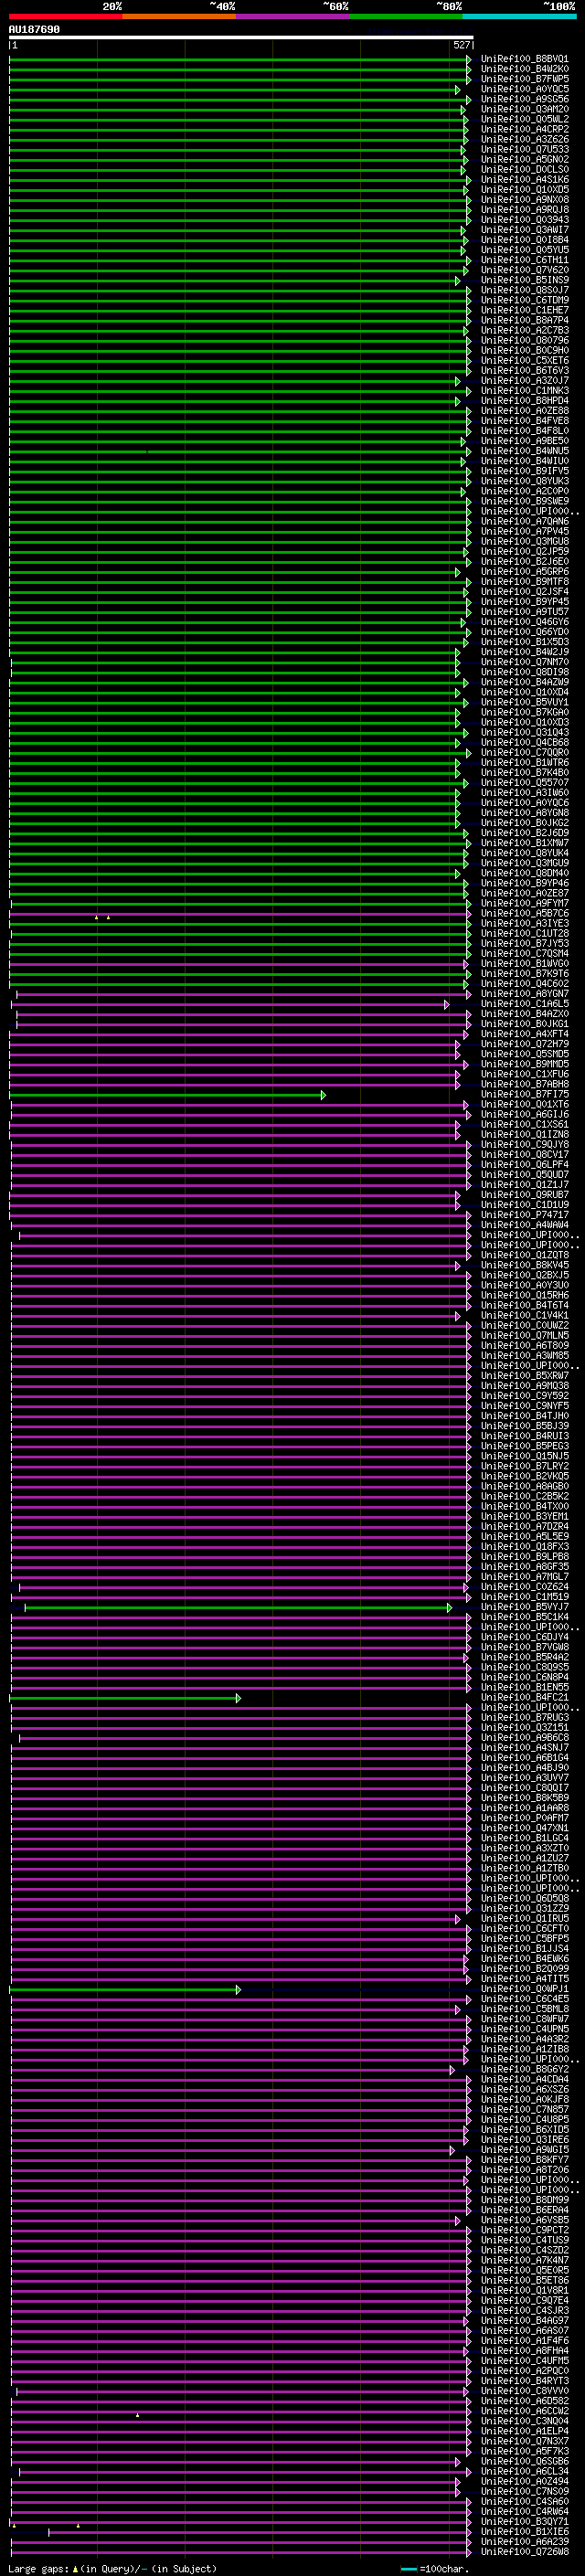Viewport: 585px width, 2576px height.
Task: Select label UniRef100_A3IYE3
Action: [524, 923]
